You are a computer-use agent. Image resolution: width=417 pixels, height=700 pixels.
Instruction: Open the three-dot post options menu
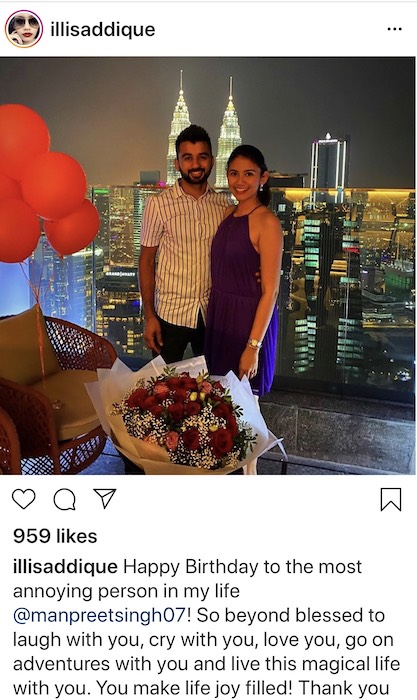click(395, 29)
